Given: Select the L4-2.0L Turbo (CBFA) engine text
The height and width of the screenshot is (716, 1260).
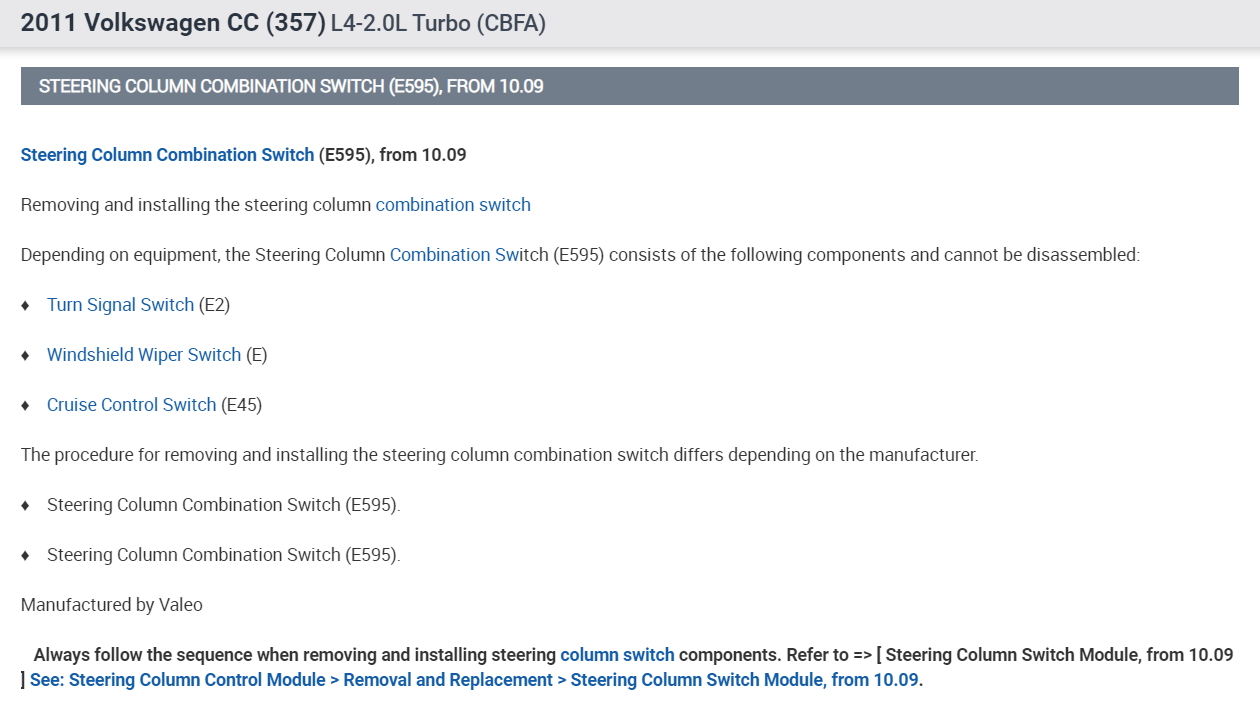Looking at the screenshot, I should pyautogui.click(x=438, y=24).
